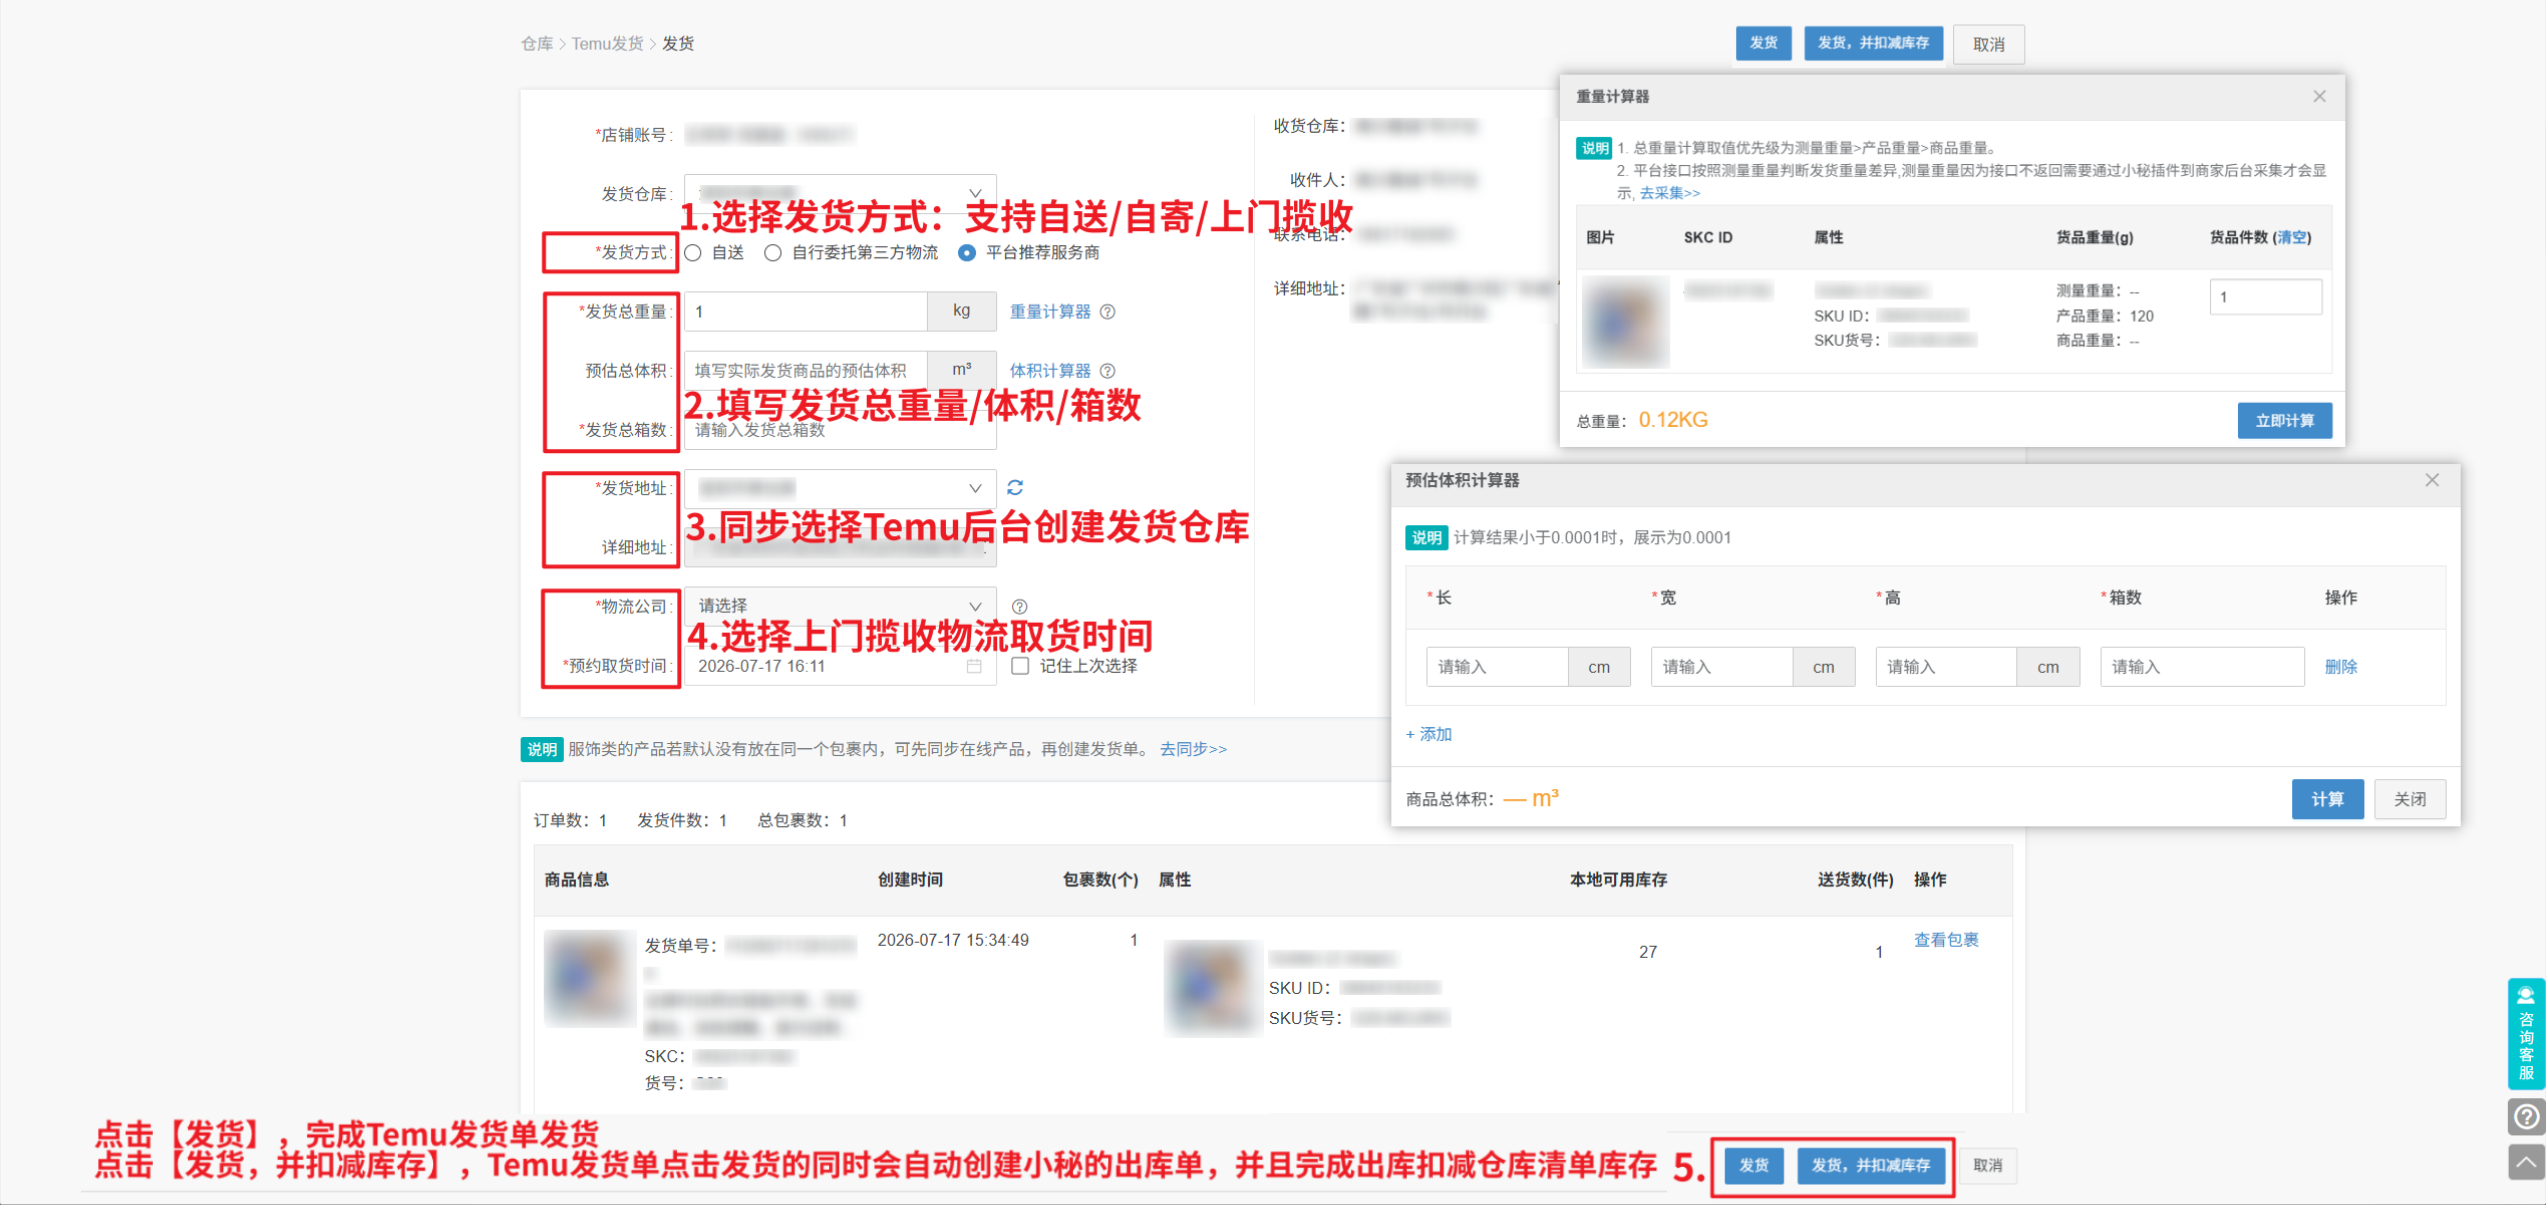Tick the 记住上次选择 checkbox
Image resolution: width=2546 pixels, height=1205 pixels.
1020,666
